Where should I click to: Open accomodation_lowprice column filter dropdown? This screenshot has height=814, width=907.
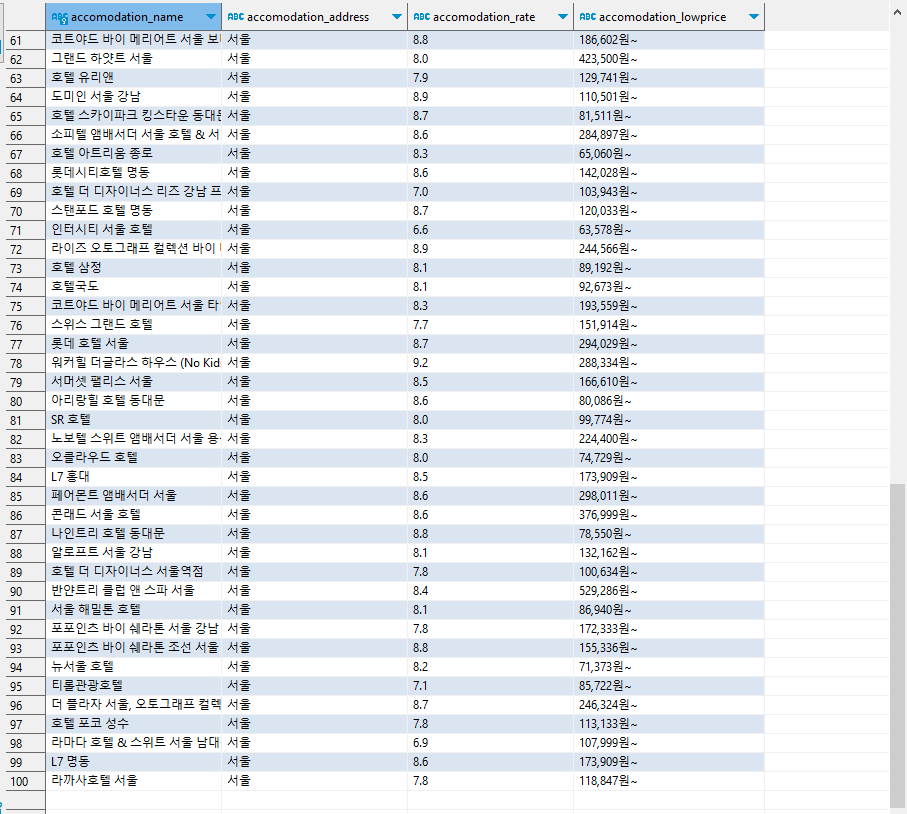coord(754,17)
